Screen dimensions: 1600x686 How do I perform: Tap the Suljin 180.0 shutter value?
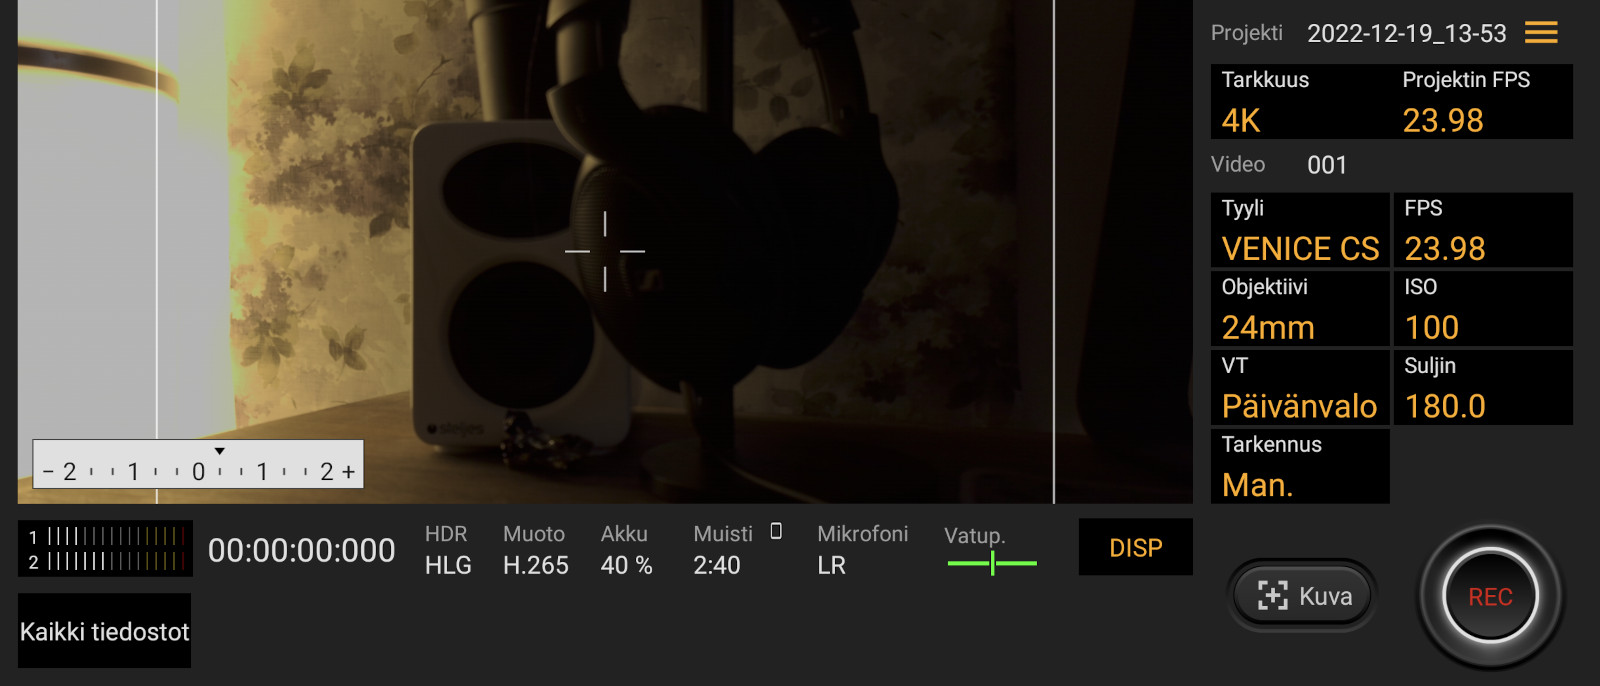point(1483,388)
